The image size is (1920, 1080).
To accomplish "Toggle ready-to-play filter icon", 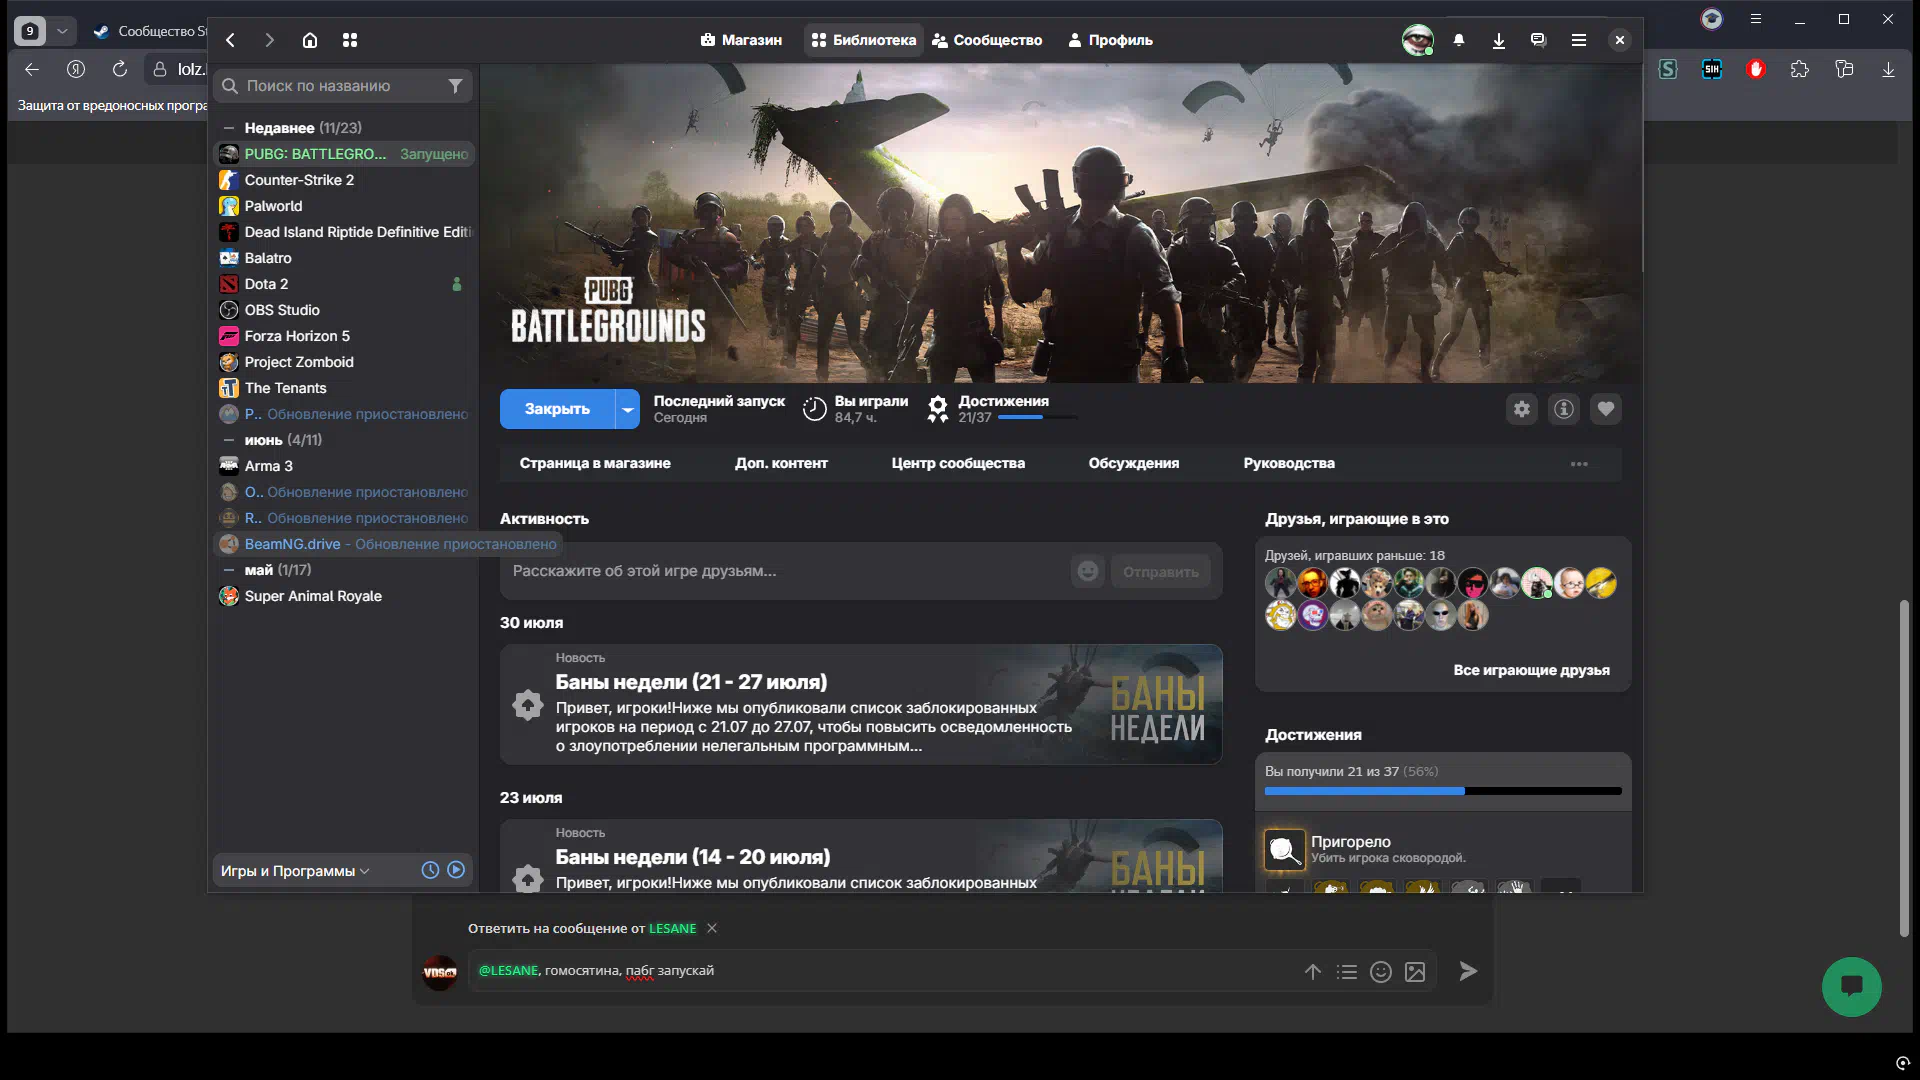I will [x=456, y=870].
